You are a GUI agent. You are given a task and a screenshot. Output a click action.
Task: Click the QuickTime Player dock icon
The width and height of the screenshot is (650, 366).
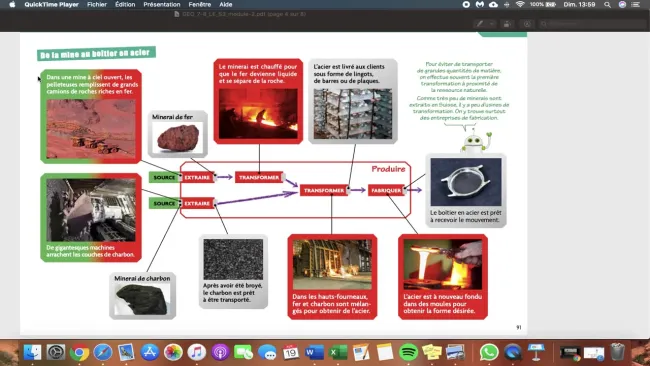(x=513, y=352)
